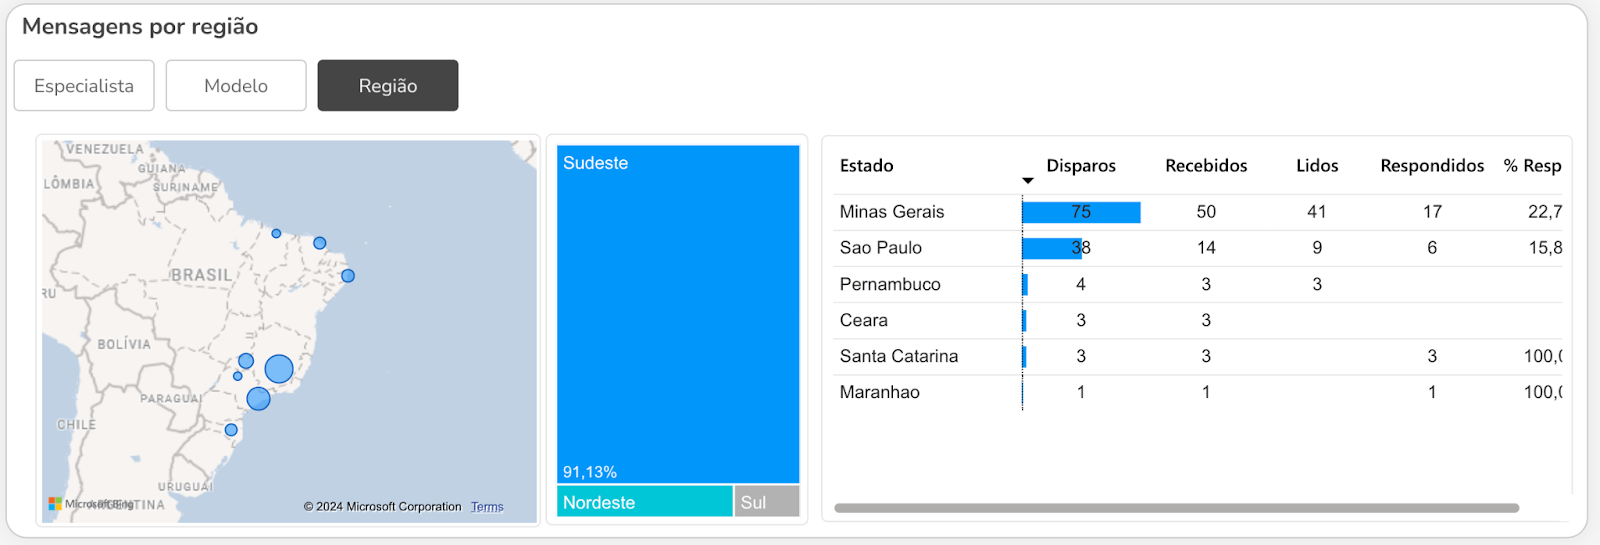Select the gray Sul treemap block
This screenshot has width=1600, height=545.
click(766, 502)
